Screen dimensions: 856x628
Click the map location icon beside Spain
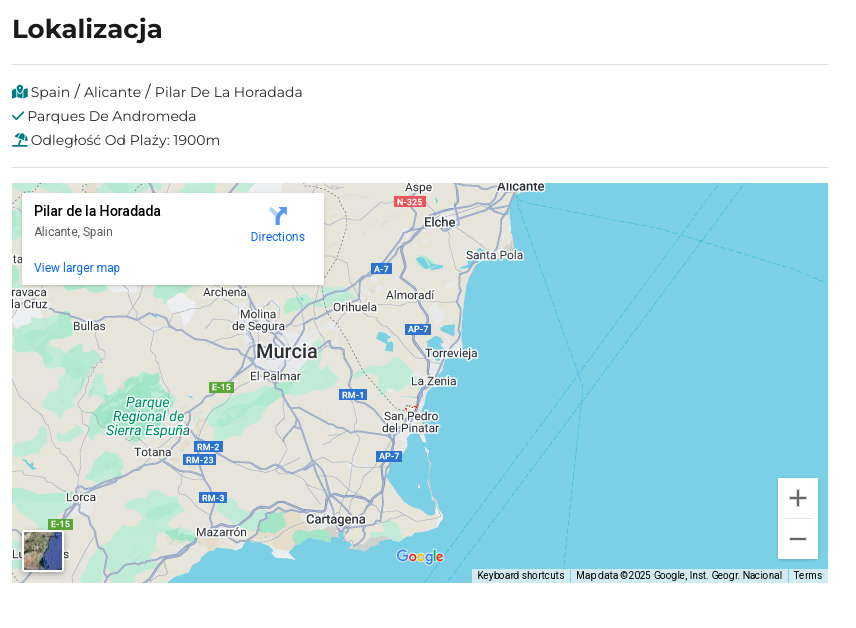[x=20, y=92]
